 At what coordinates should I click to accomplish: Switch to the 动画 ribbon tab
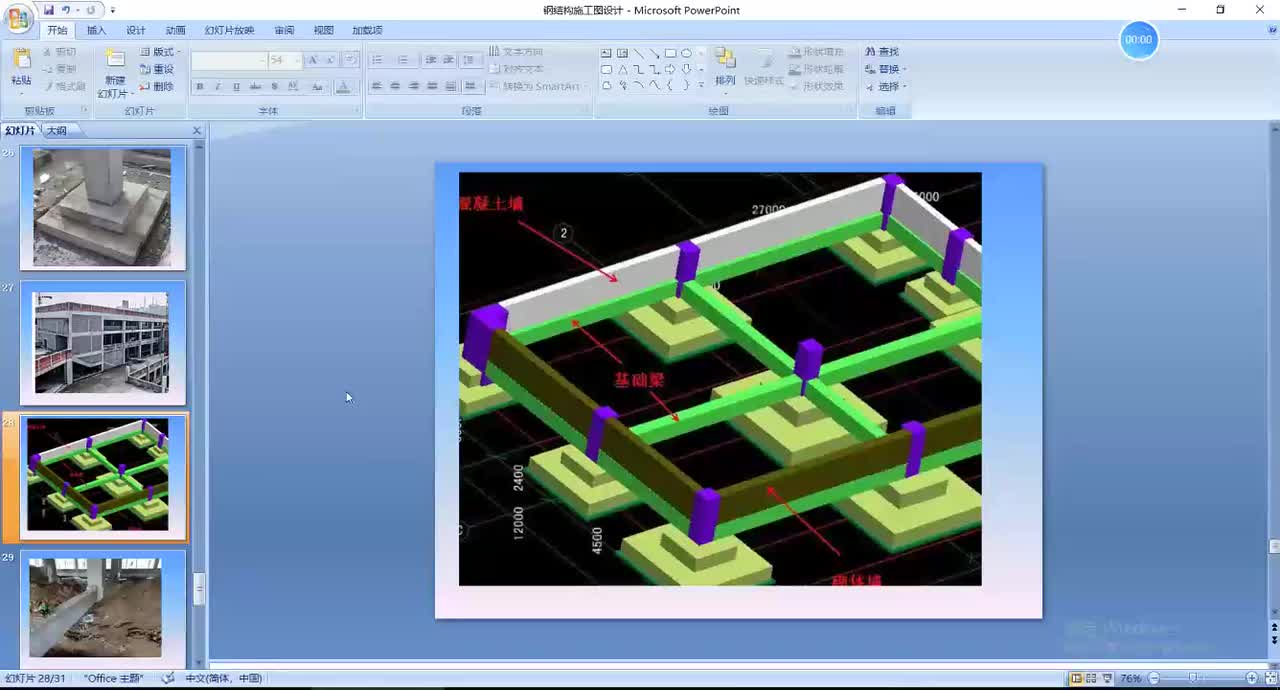[x=175, y=31]
